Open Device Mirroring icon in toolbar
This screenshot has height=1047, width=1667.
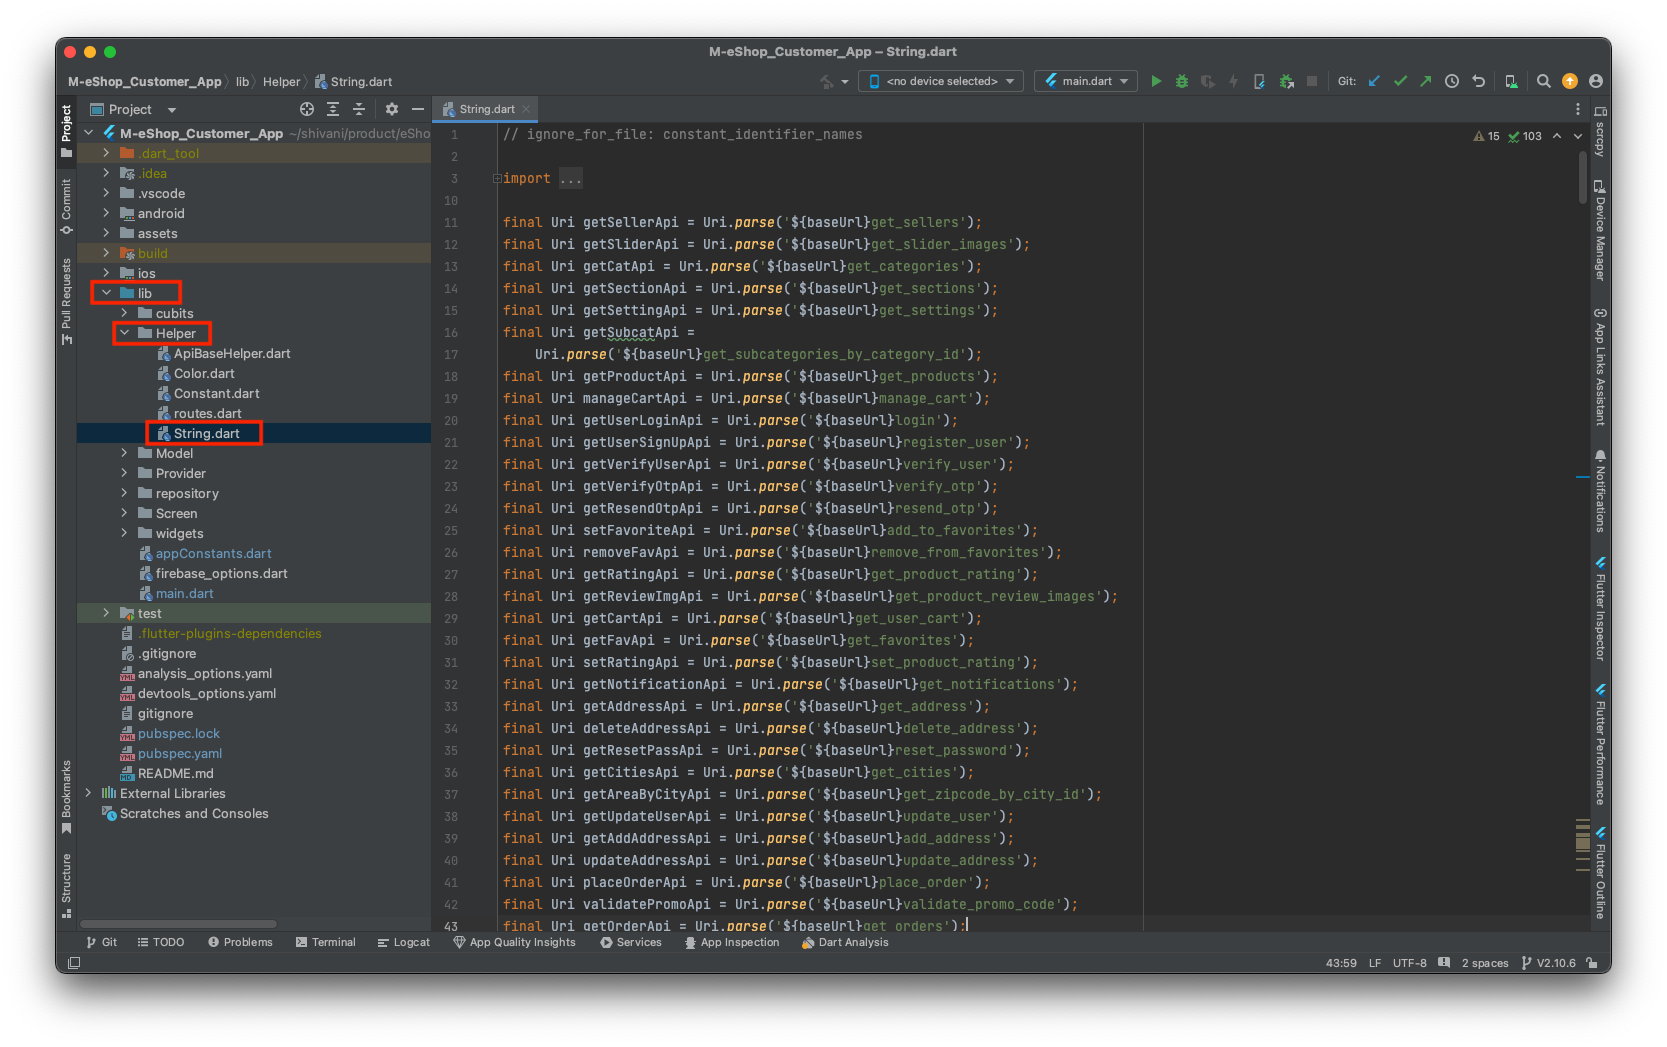[x=1511, y=81]
